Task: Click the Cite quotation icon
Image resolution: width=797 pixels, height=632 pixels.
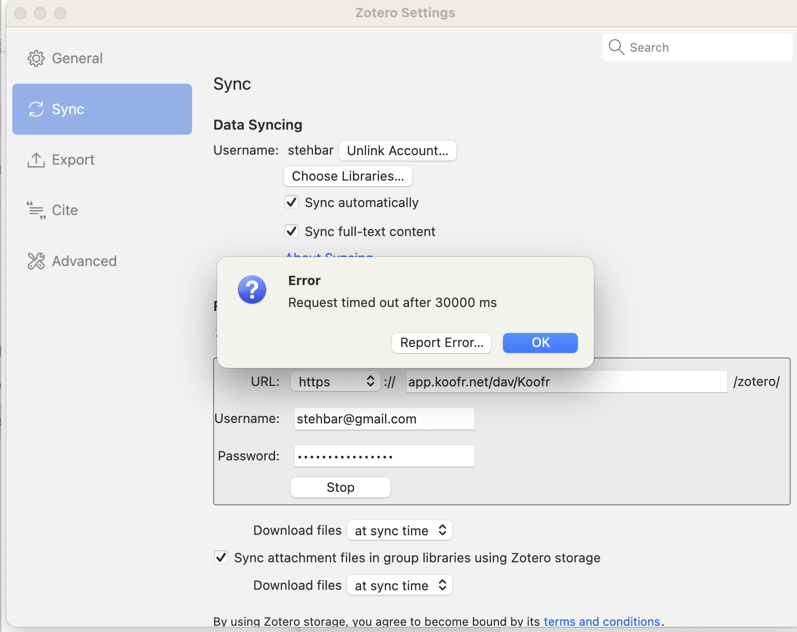Action: (36, 210)
